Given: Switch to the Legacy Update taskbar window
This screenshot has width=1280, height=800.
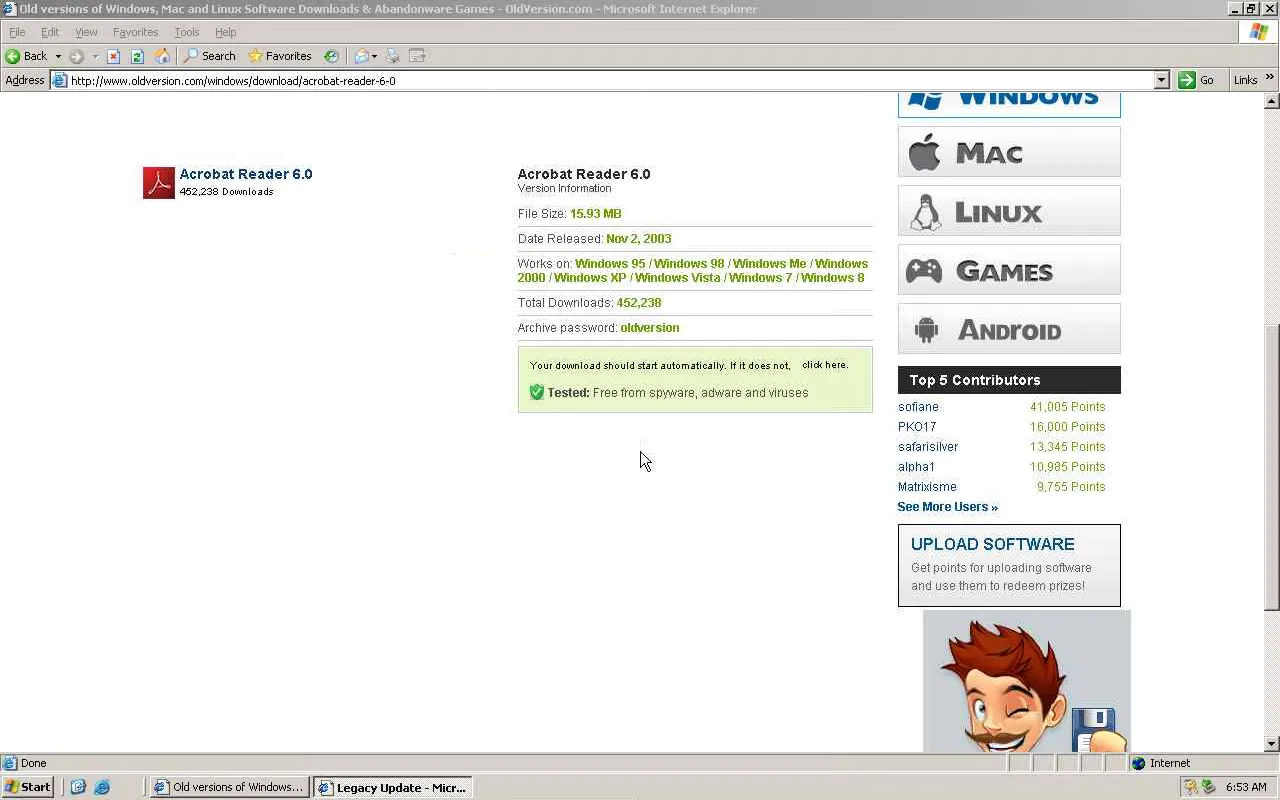Looking at the screenshot, I should click(x=392, y=787).
